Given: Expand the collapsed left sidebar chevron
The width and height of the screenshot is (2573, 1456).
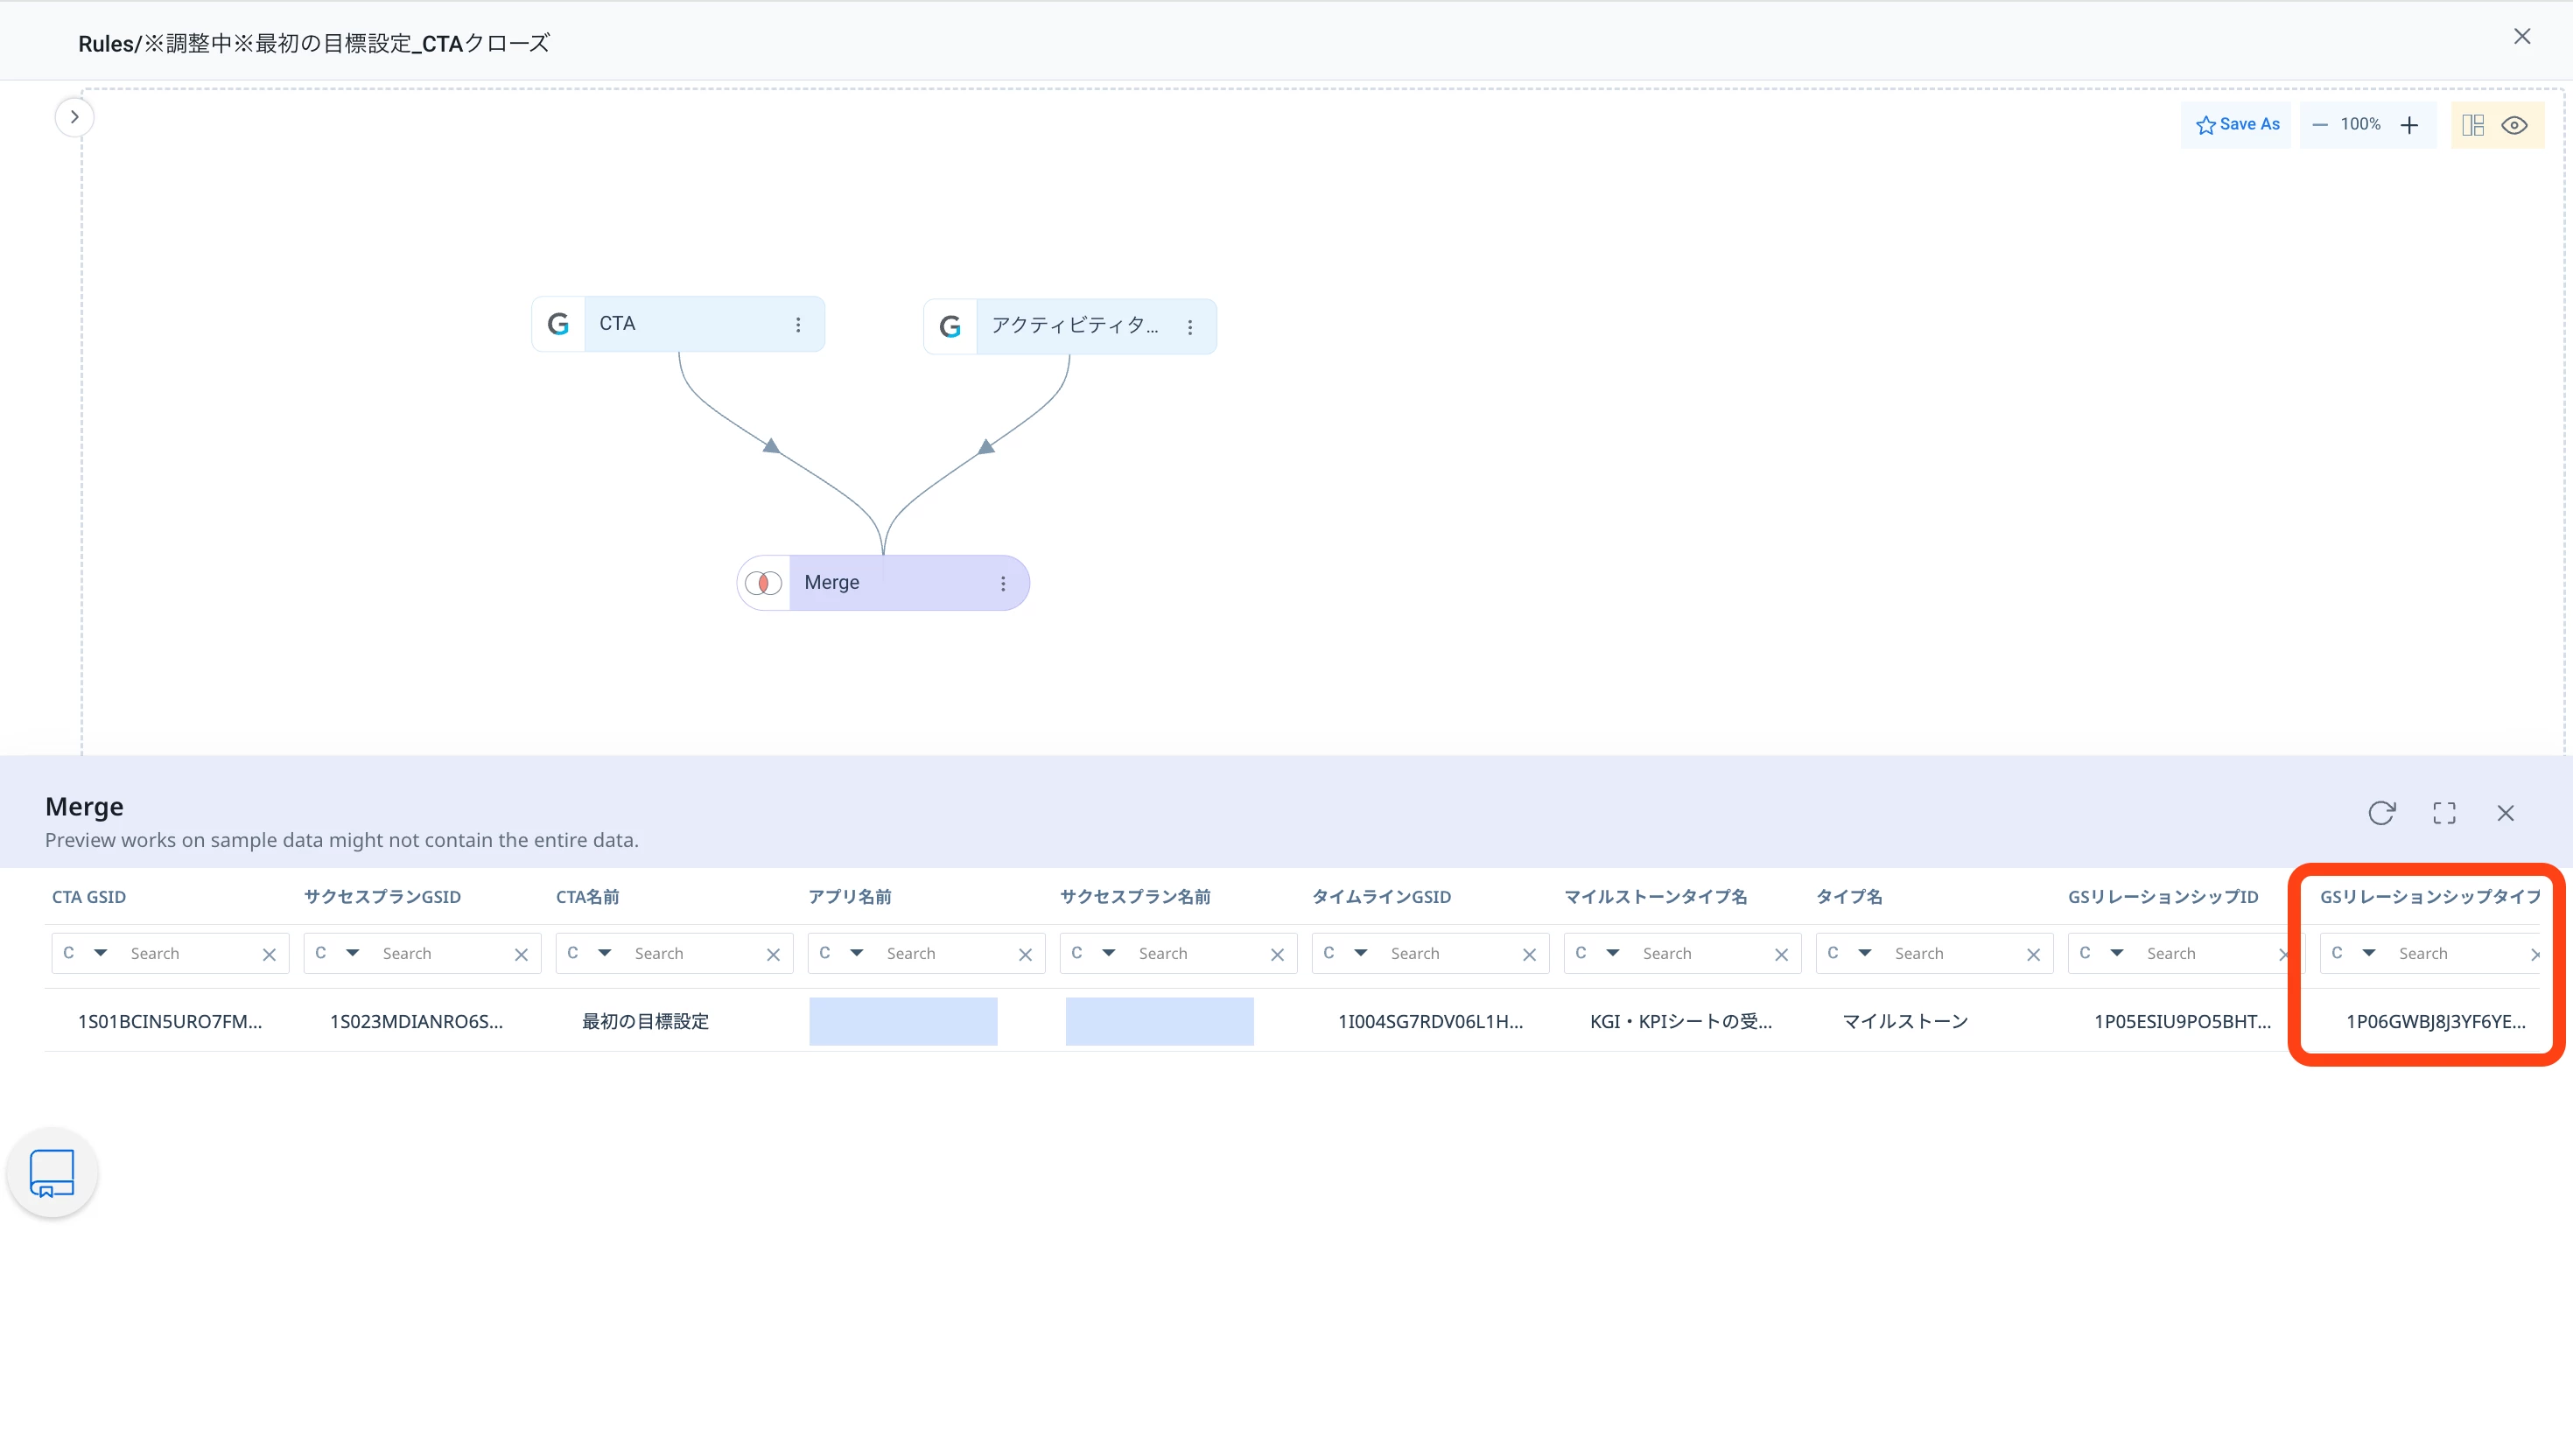Looking at the screenshot, I should pos(74,117).
